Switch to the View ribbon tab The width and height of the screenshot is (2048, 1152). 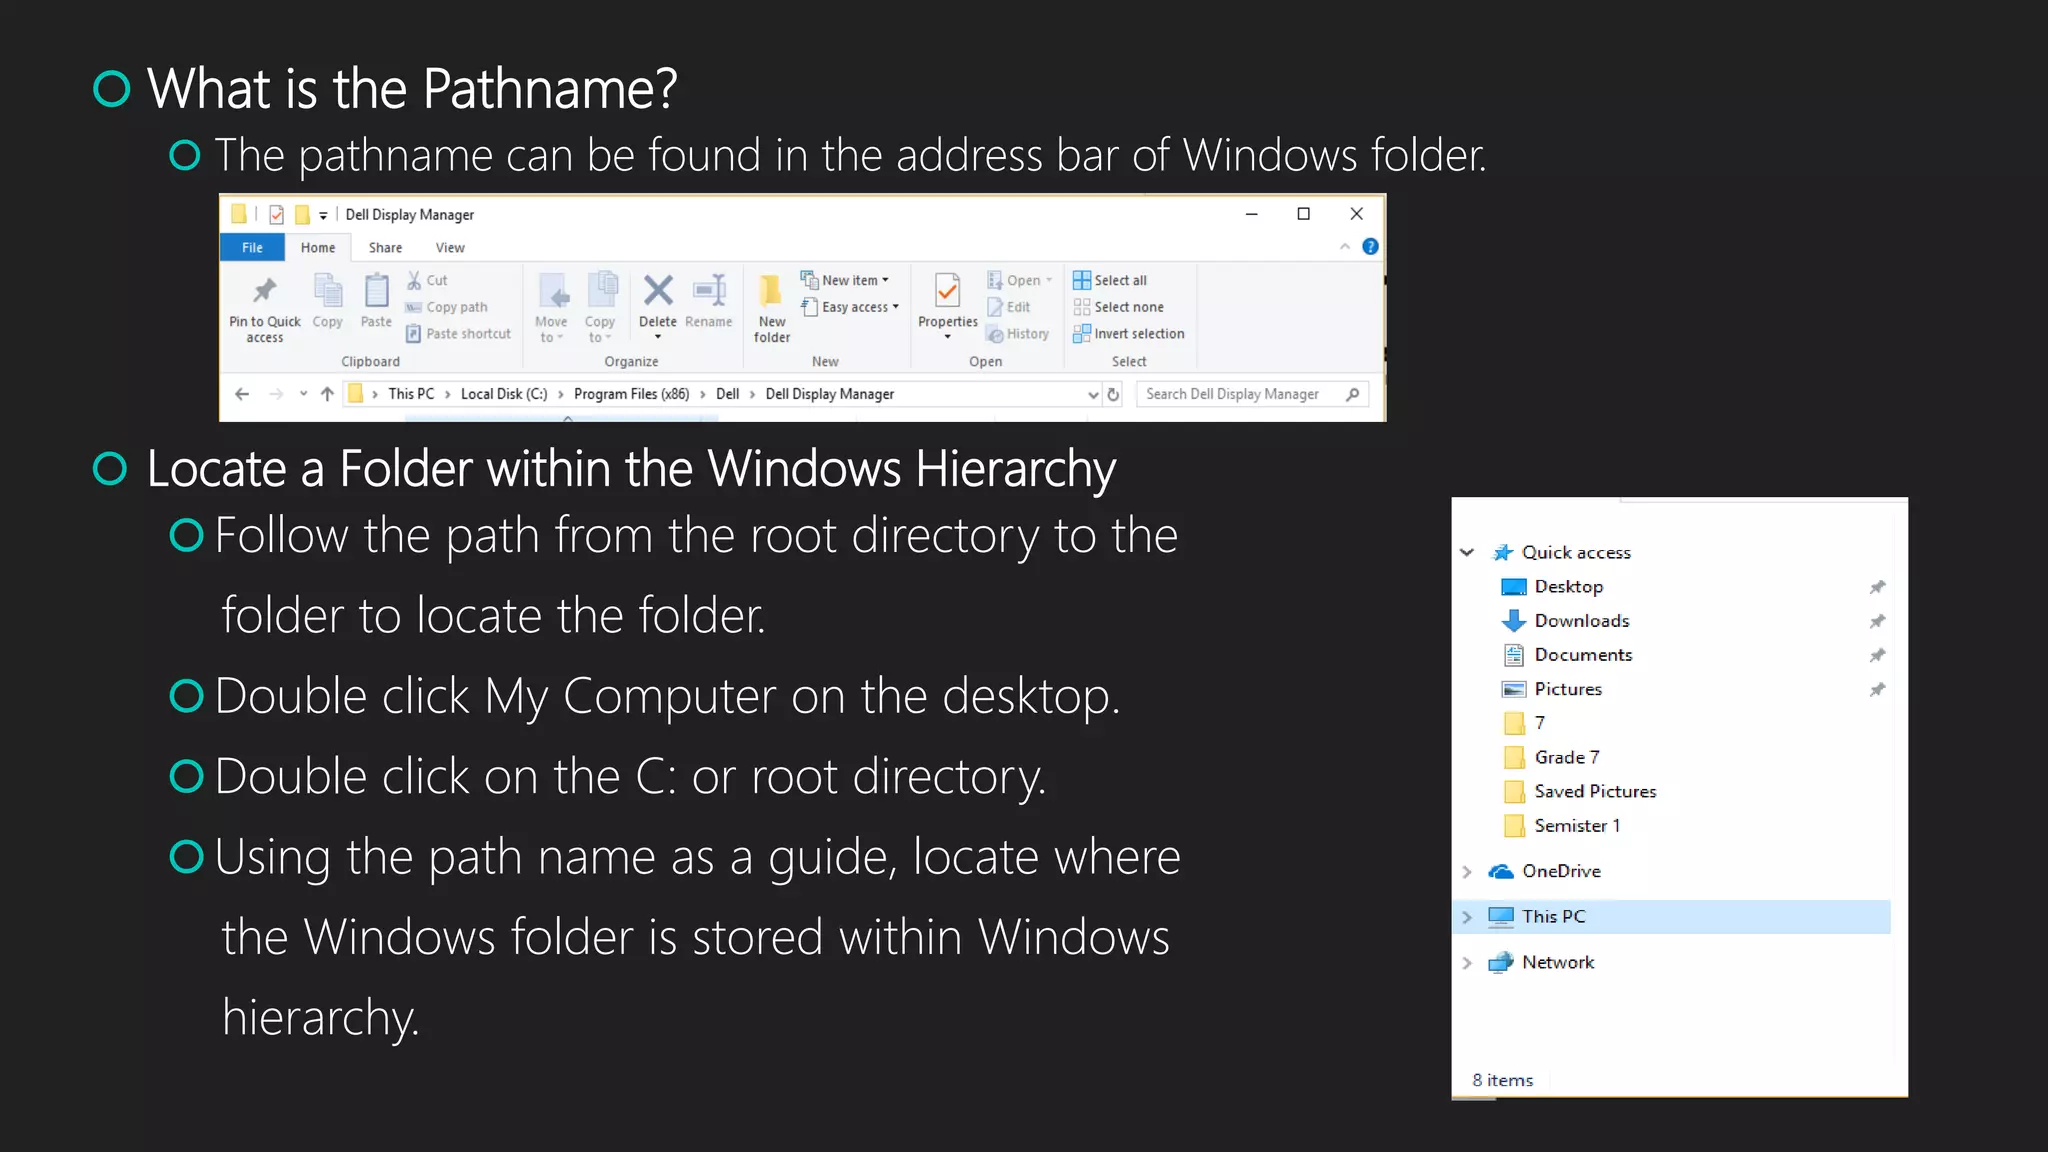point(450,247)
